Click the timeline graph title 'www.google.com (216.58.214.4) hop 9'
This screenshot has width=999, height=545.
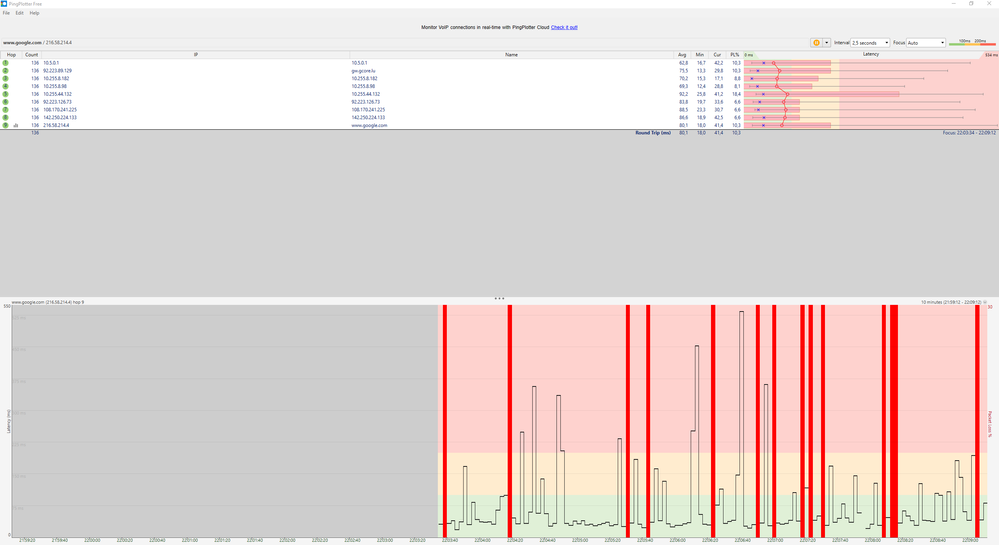(48, 302)
